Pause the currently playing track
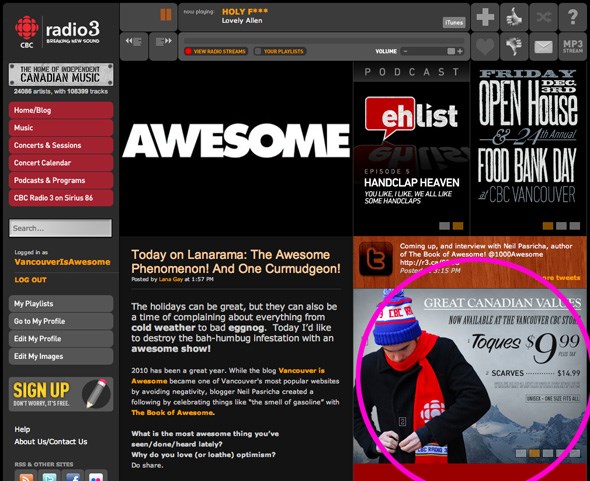The height and width of the screenshot is (481, 590). [166, 15]
